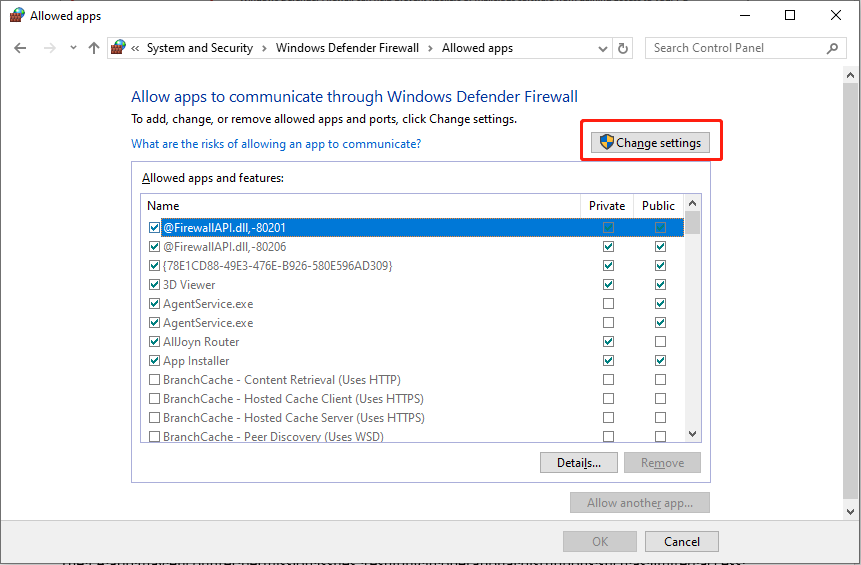Click the Cancel button
Viewport: 861px width, 565px height.
(x=681, y=542)
